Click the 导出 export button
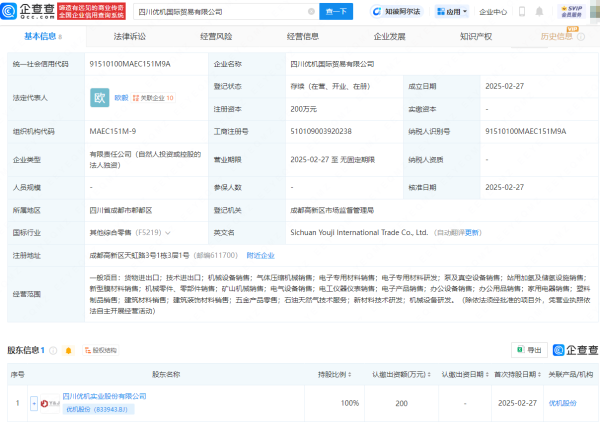Image resolution: width=600 pixels, height=422 pixels. 530,350
